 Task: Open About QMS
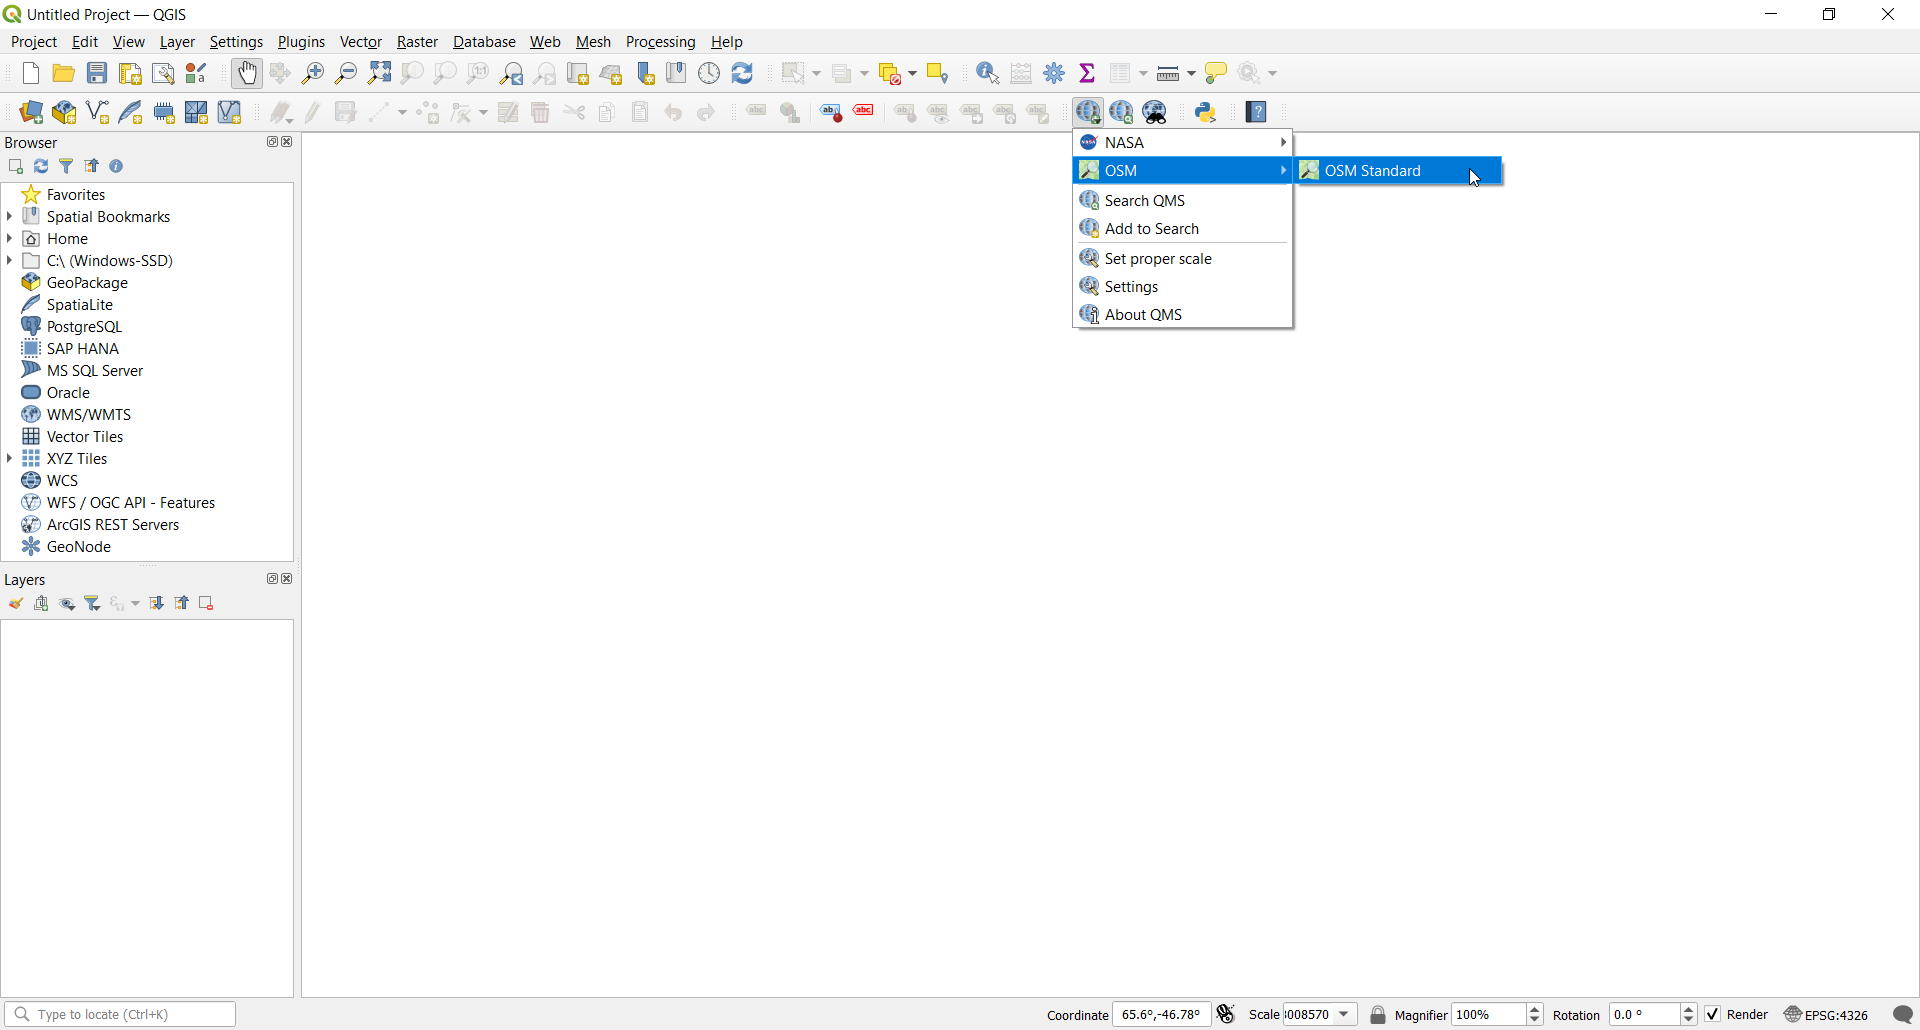pos(1142,314)
